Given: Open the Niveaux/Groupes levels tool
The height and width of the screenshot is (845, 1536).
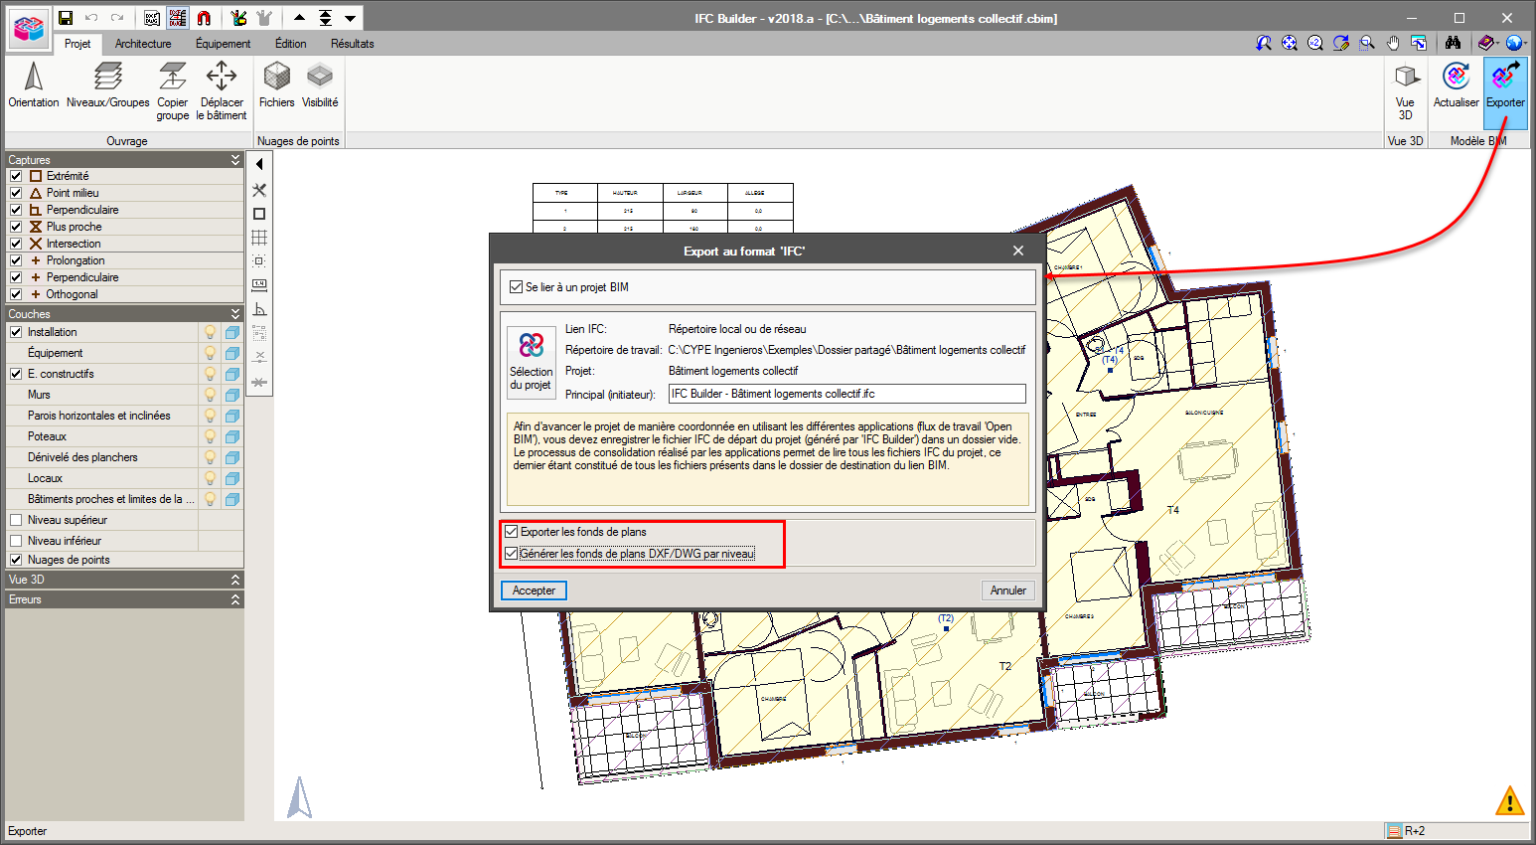Looking at the screenshot, I should (x=108, y=86).
